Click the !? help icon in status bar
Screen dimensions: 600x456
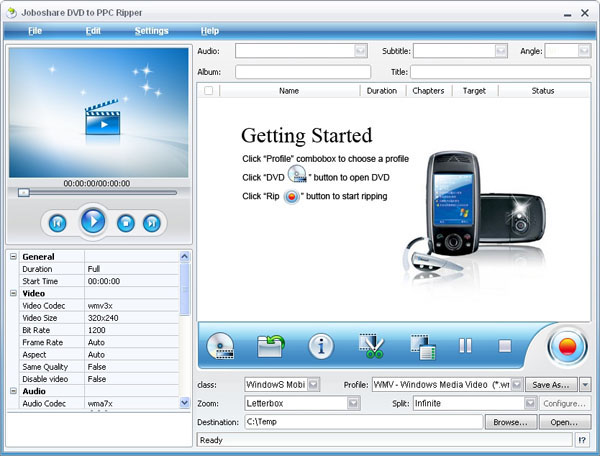pos(582,440)
